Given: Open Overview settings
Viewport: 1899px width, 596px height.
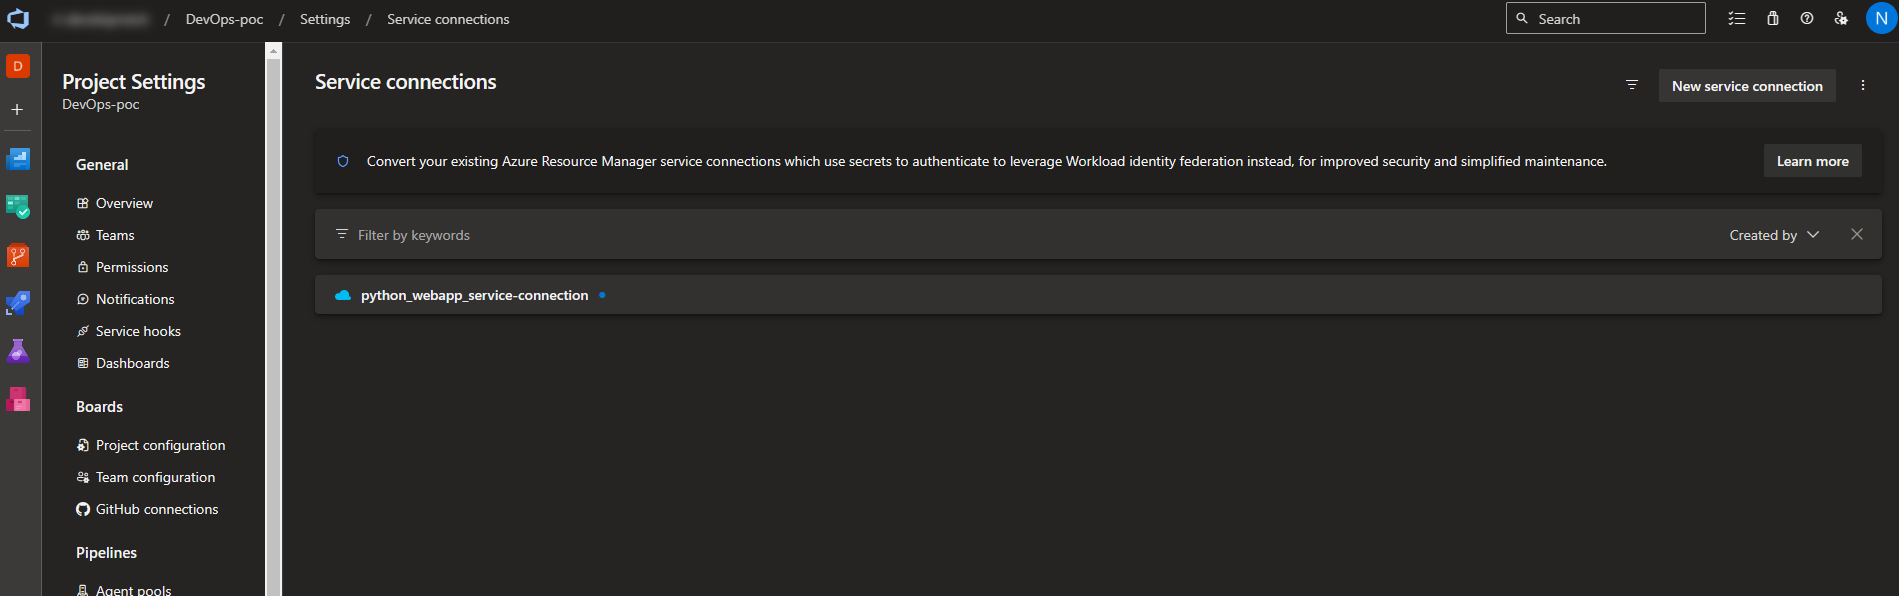Looking at the screenshot, I should (124, 203).
